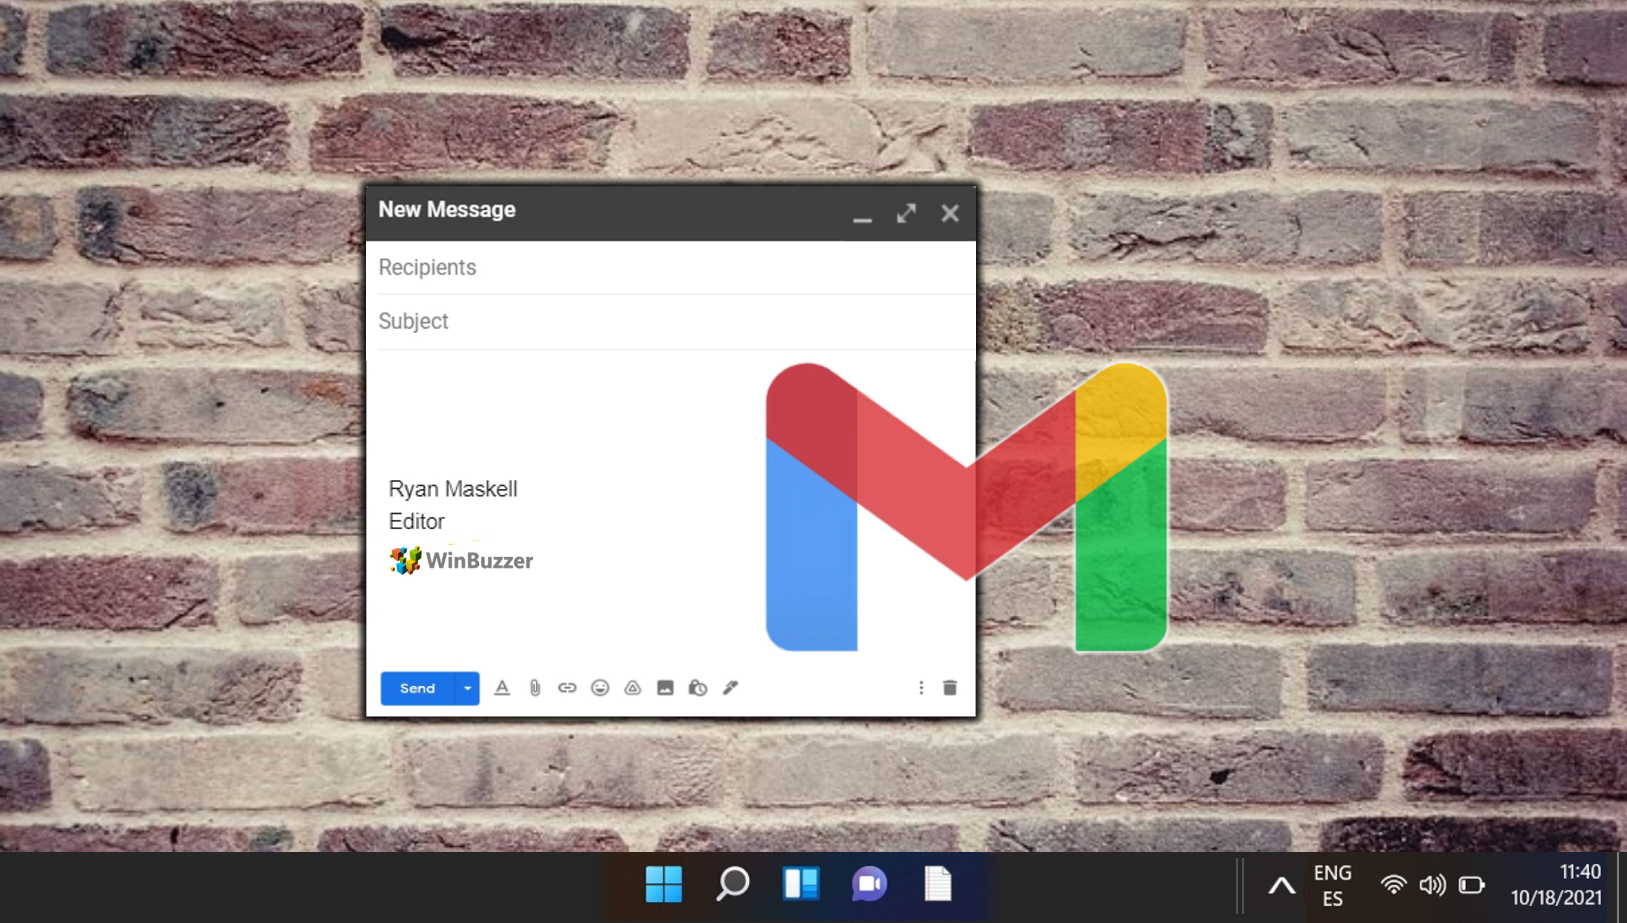The width and height of the screenshot is (1627, 923).
Task: Discard the draft with the trash icon
Action: pyautogui.click(x=949, y=688)
